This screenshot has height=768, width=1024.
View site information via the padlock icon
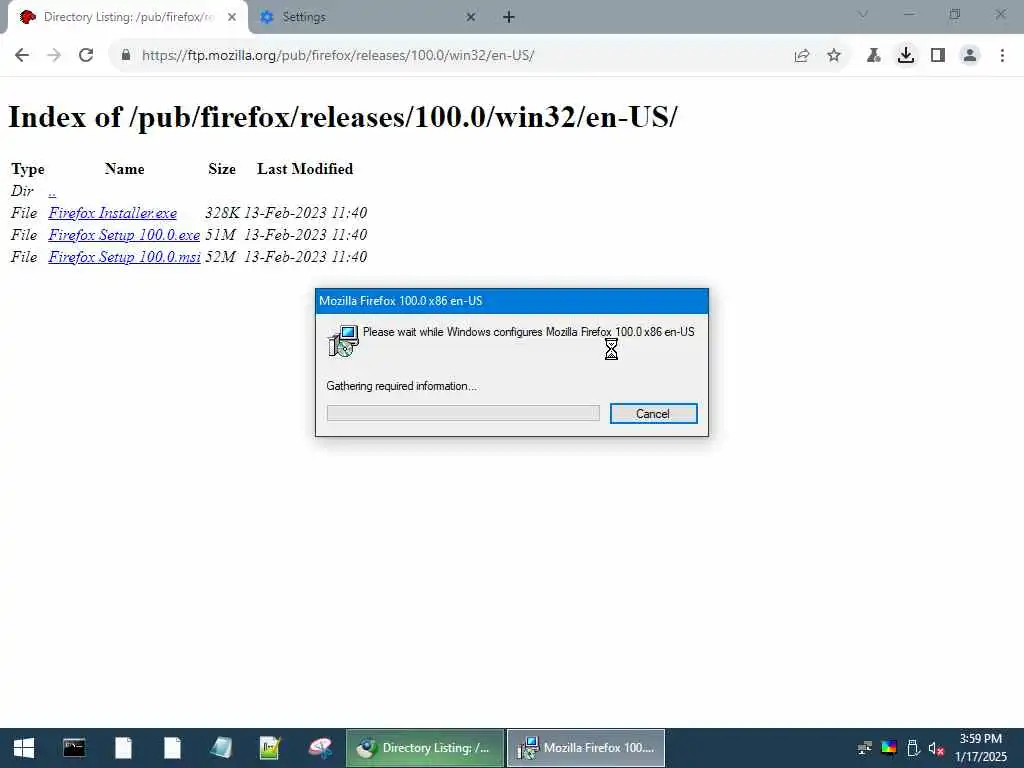click(x=126, y=56)
